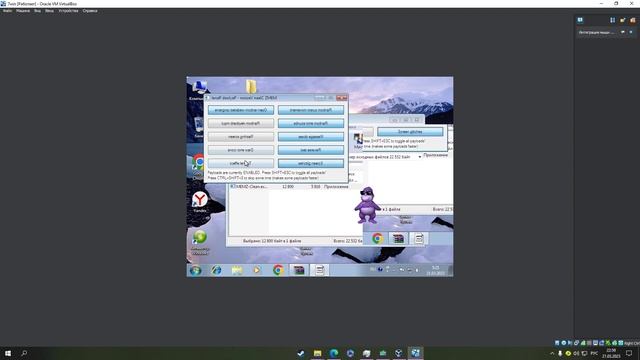Toggle the mirrored 'Flashing screen' payload button

[241, 137]
